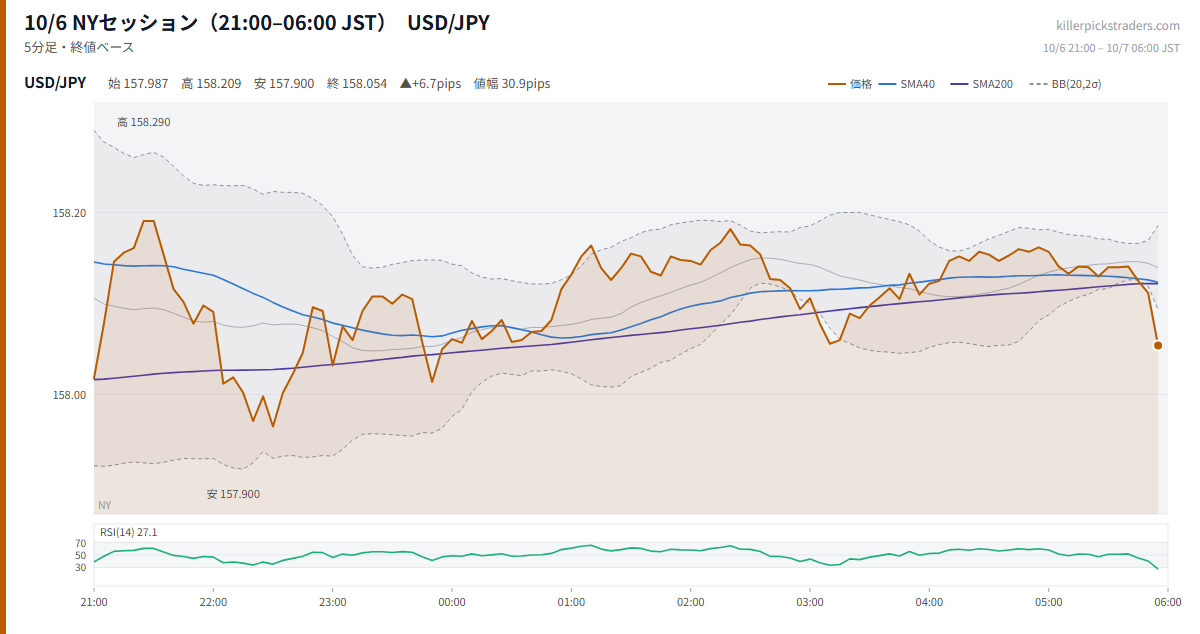This screenshot has width=1200, height=634.
Task: Click the 高 158.290 annotation on the chart
Action: [x=144, y=122]
